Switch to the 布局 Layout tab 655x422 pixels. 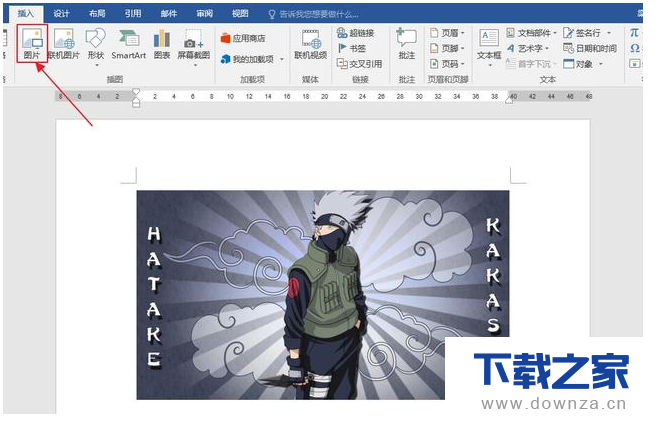click(x=97, y=13)
